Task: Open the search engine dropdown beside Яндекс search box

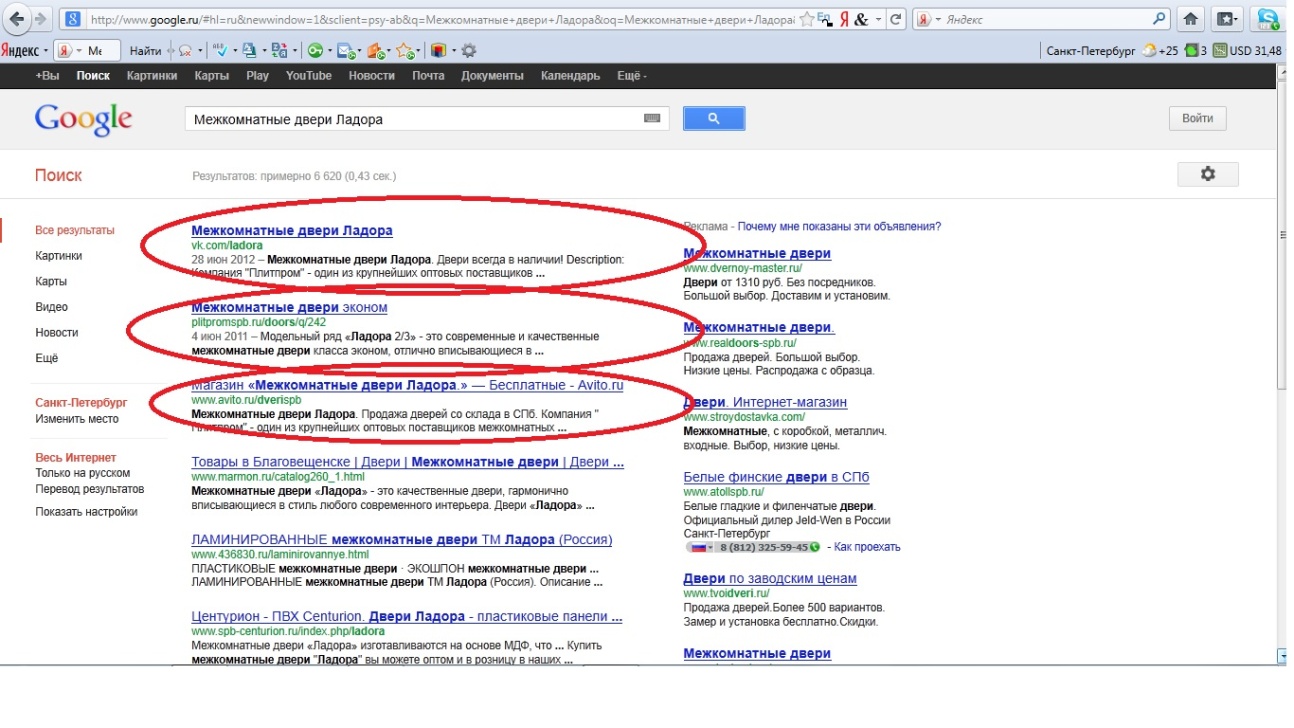Action: 939,19
